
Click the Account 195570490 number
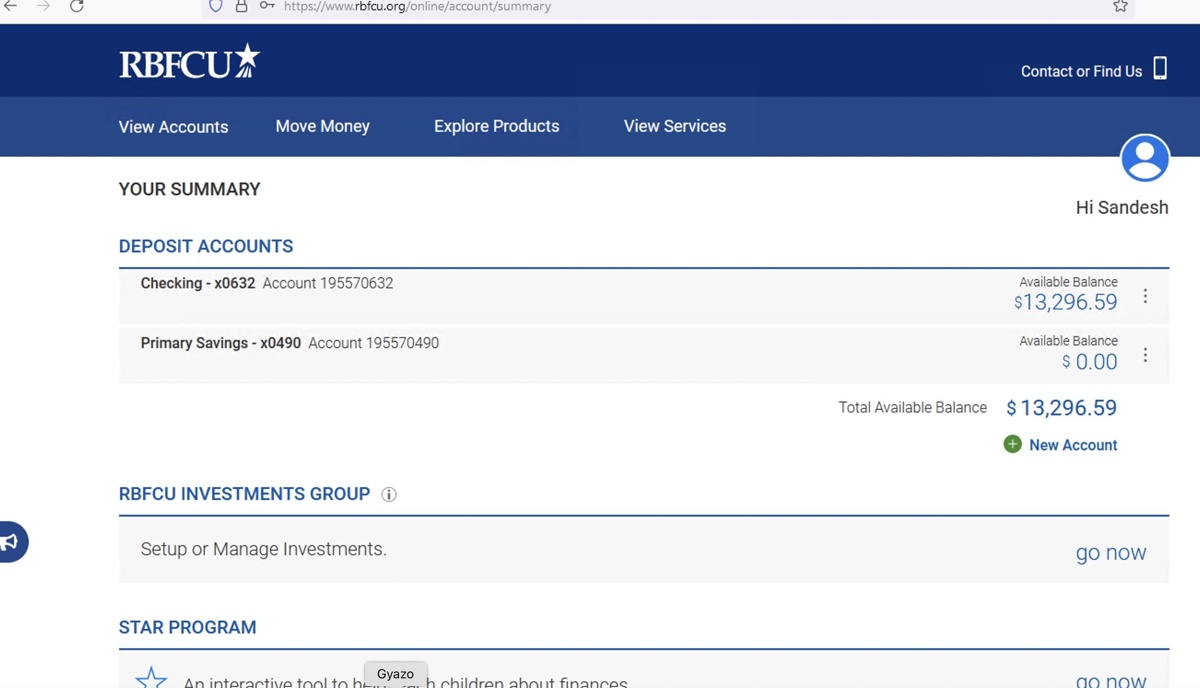(374, 343)
